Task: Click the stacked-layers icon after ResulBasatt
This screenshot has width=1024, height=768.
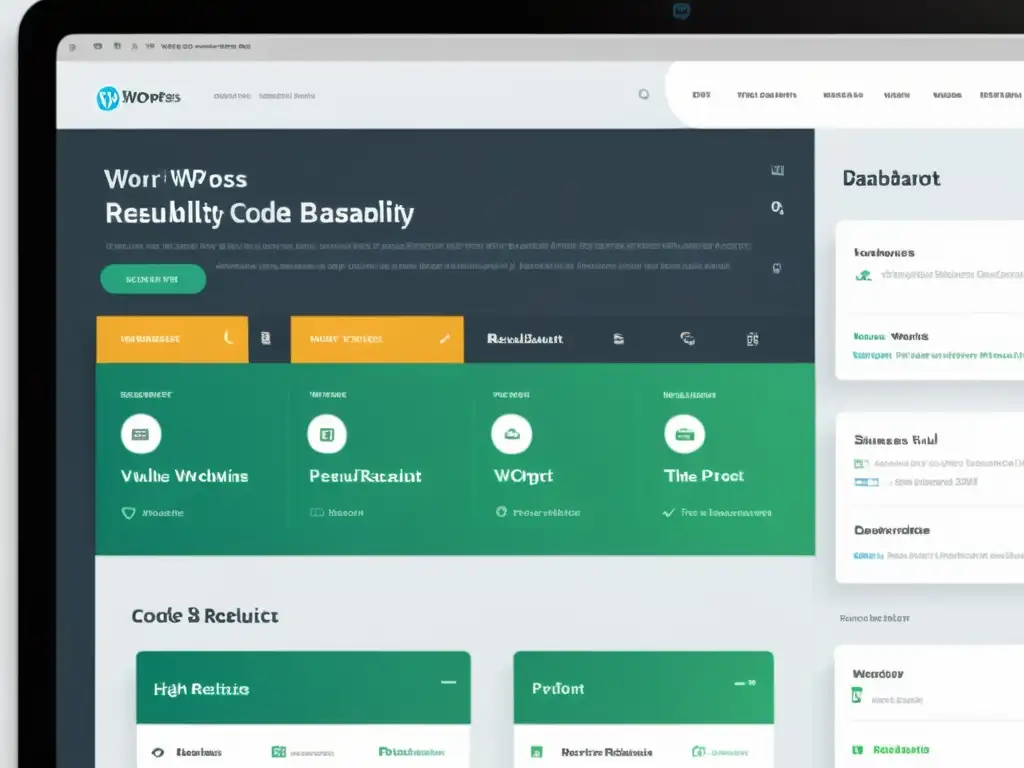Action: [x=618, y=339]
